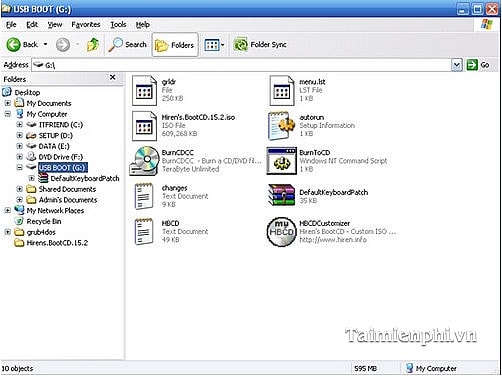Select Recycle Bin in folder tree

pos(44,221)
